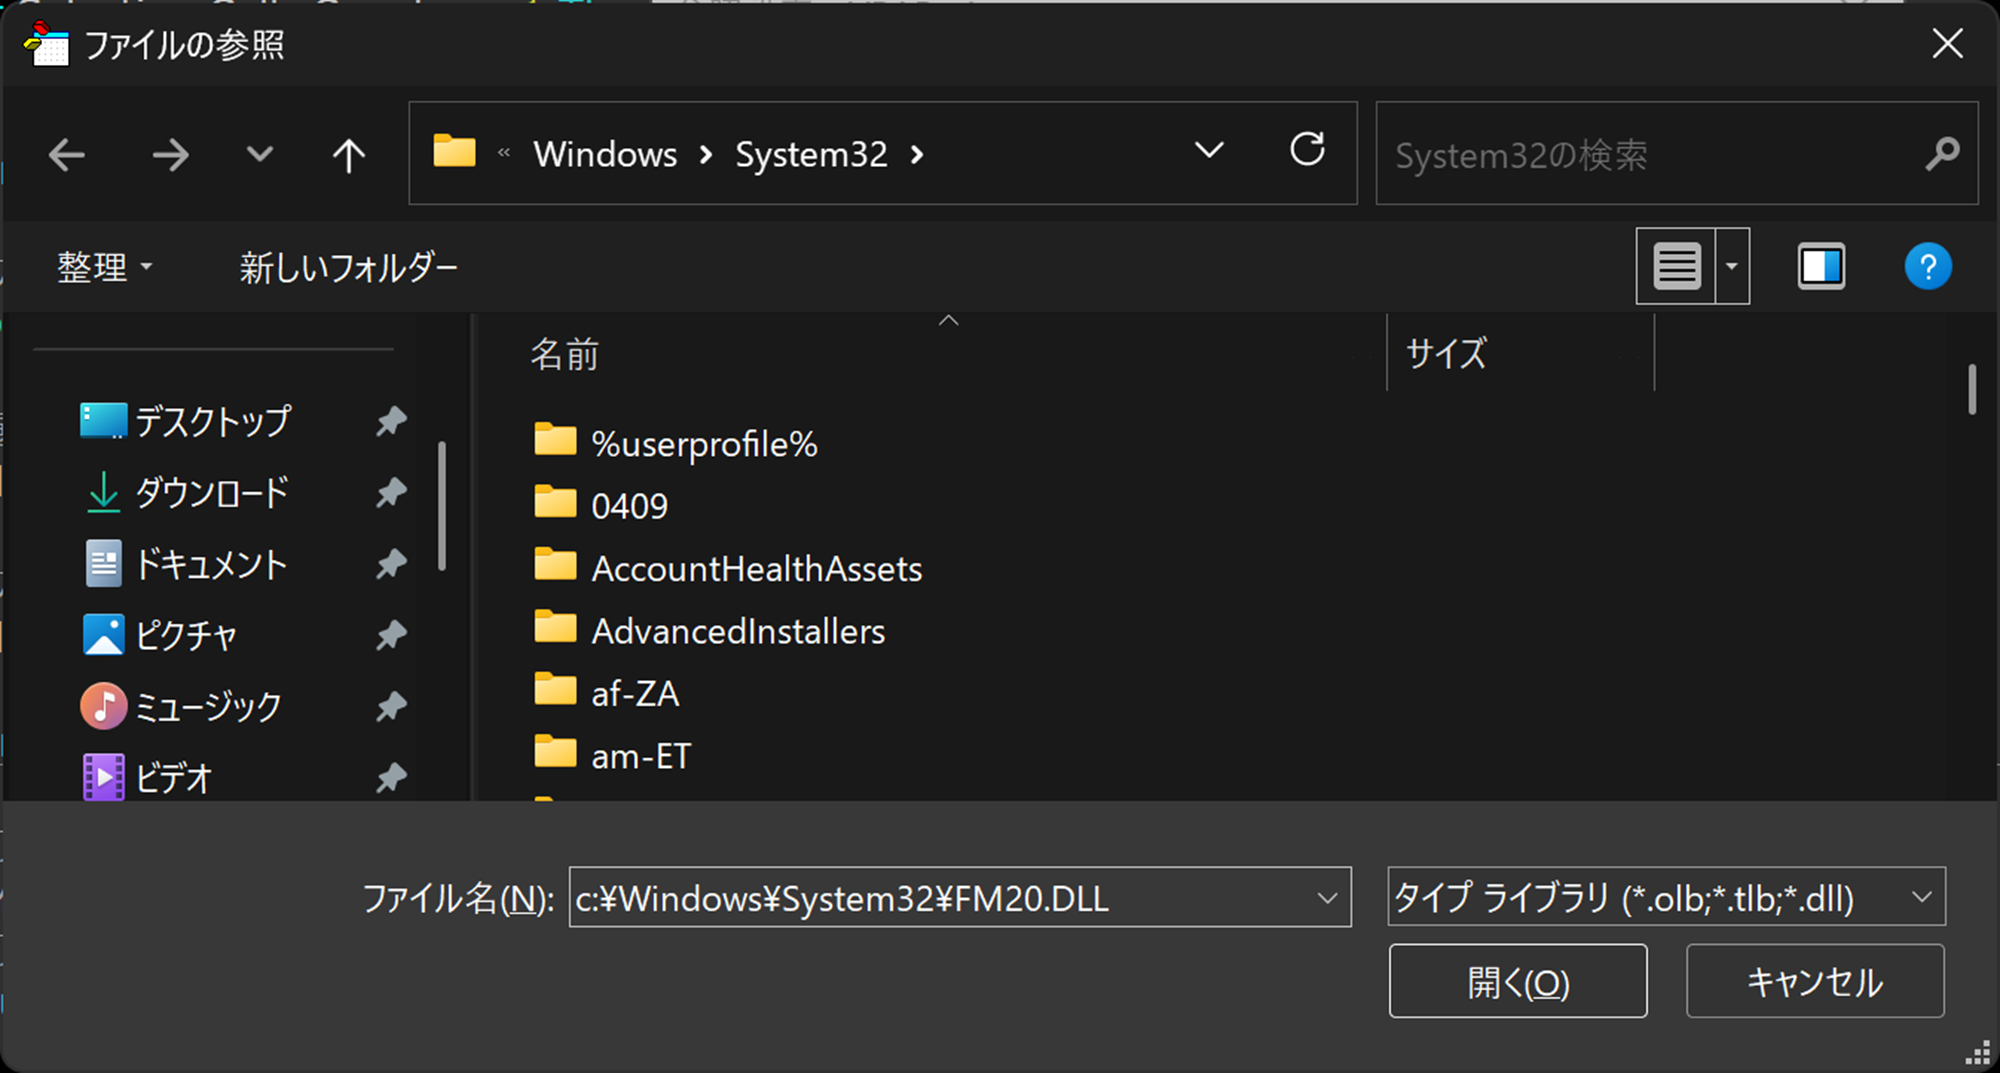The height and width of the screenshot is (1073, 2000).
Task: Open the file name history dropdown
Action: (x=1327, y=898)
